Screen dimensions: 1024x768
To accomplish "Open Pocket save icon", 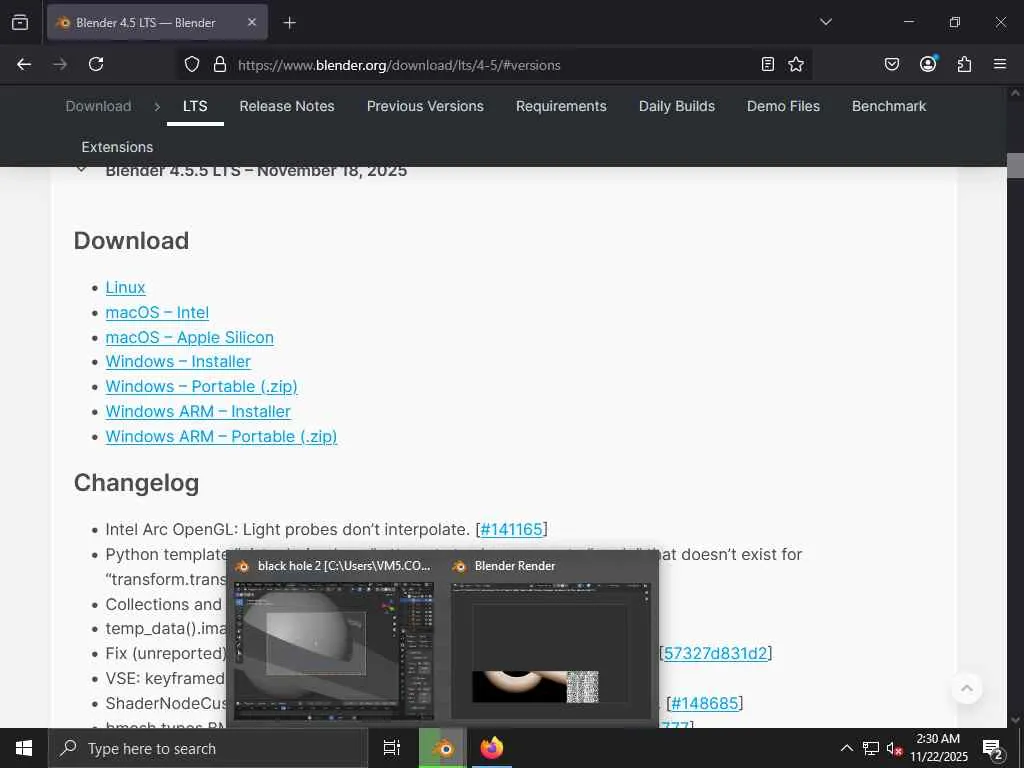I will (x=891, y=64).
